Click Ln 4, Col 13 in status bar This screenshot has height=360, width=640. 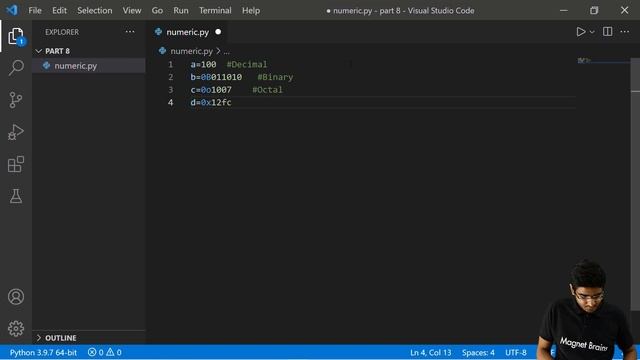point(431,352)
